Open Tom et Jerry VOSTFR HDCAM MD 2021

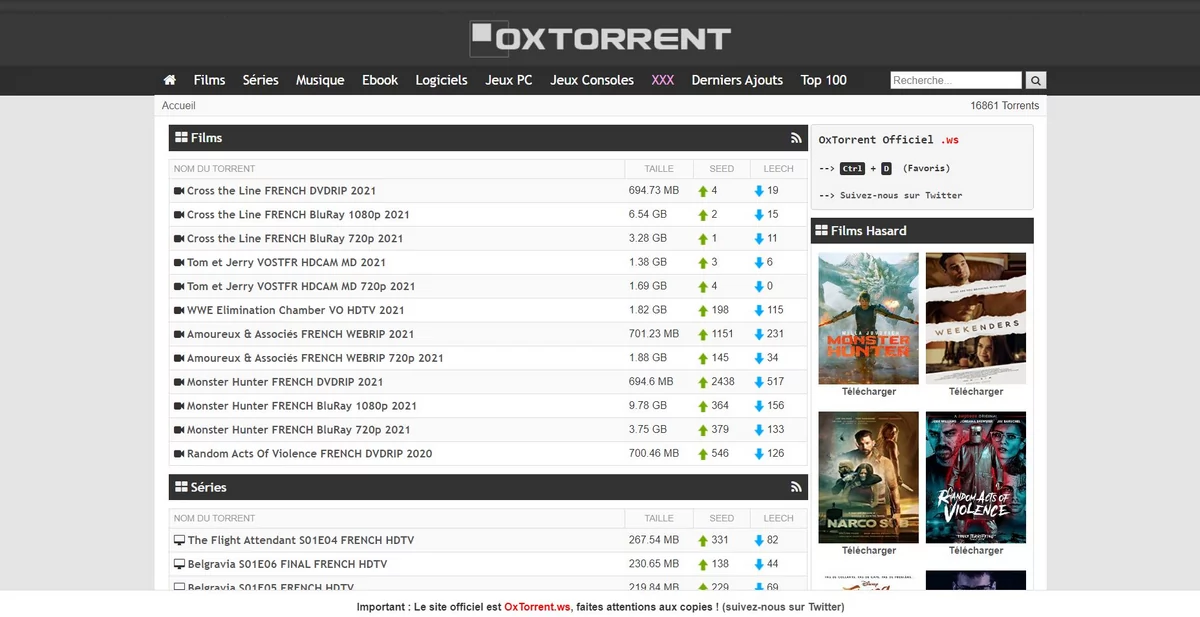pos(286,263)
